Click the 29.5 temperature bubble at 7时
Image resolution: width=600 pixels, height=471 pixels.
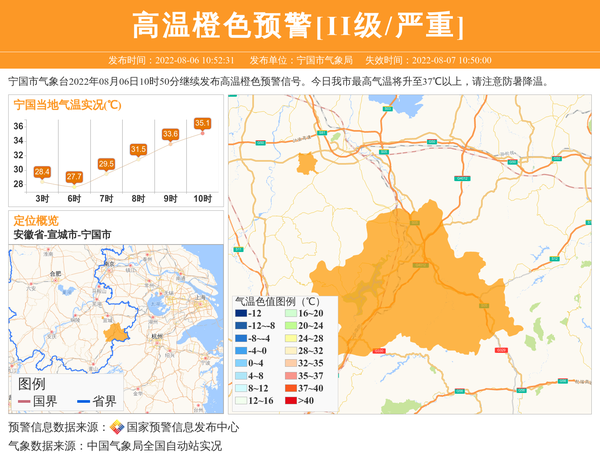click(x=106, y=164)
